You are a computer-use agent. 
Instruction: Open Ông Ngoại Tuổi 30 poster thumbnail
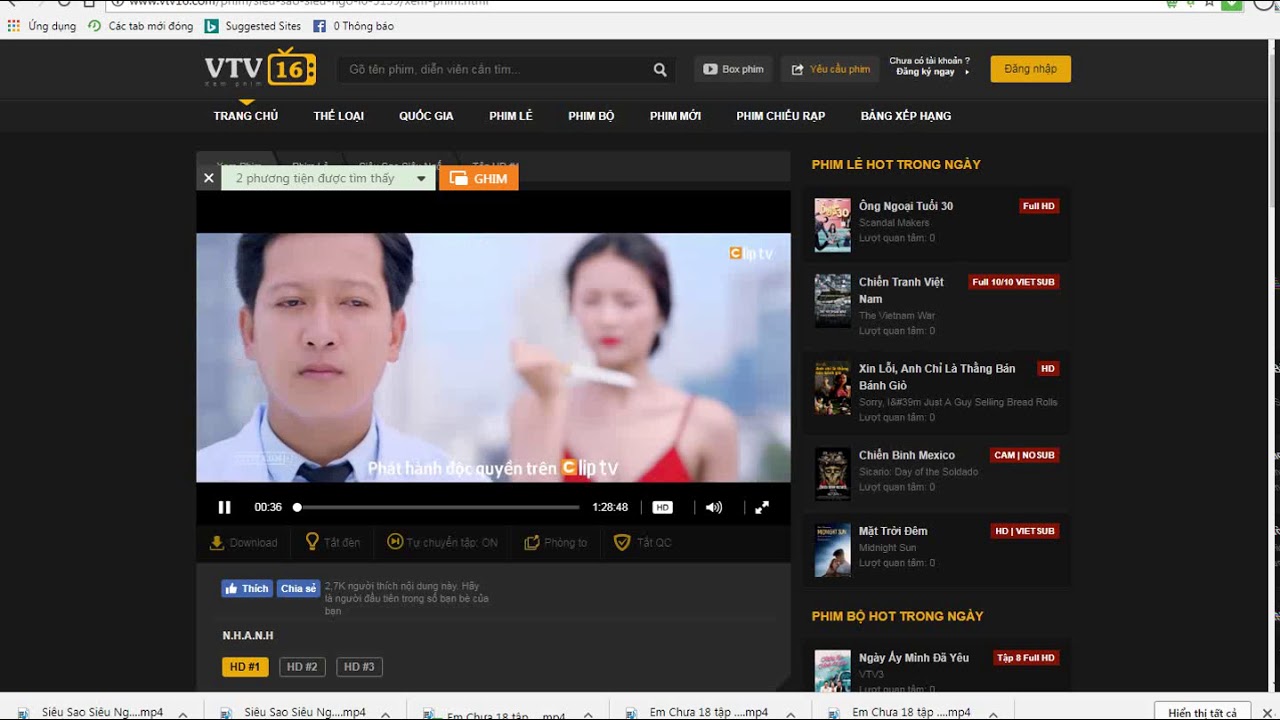click(832, 224)
